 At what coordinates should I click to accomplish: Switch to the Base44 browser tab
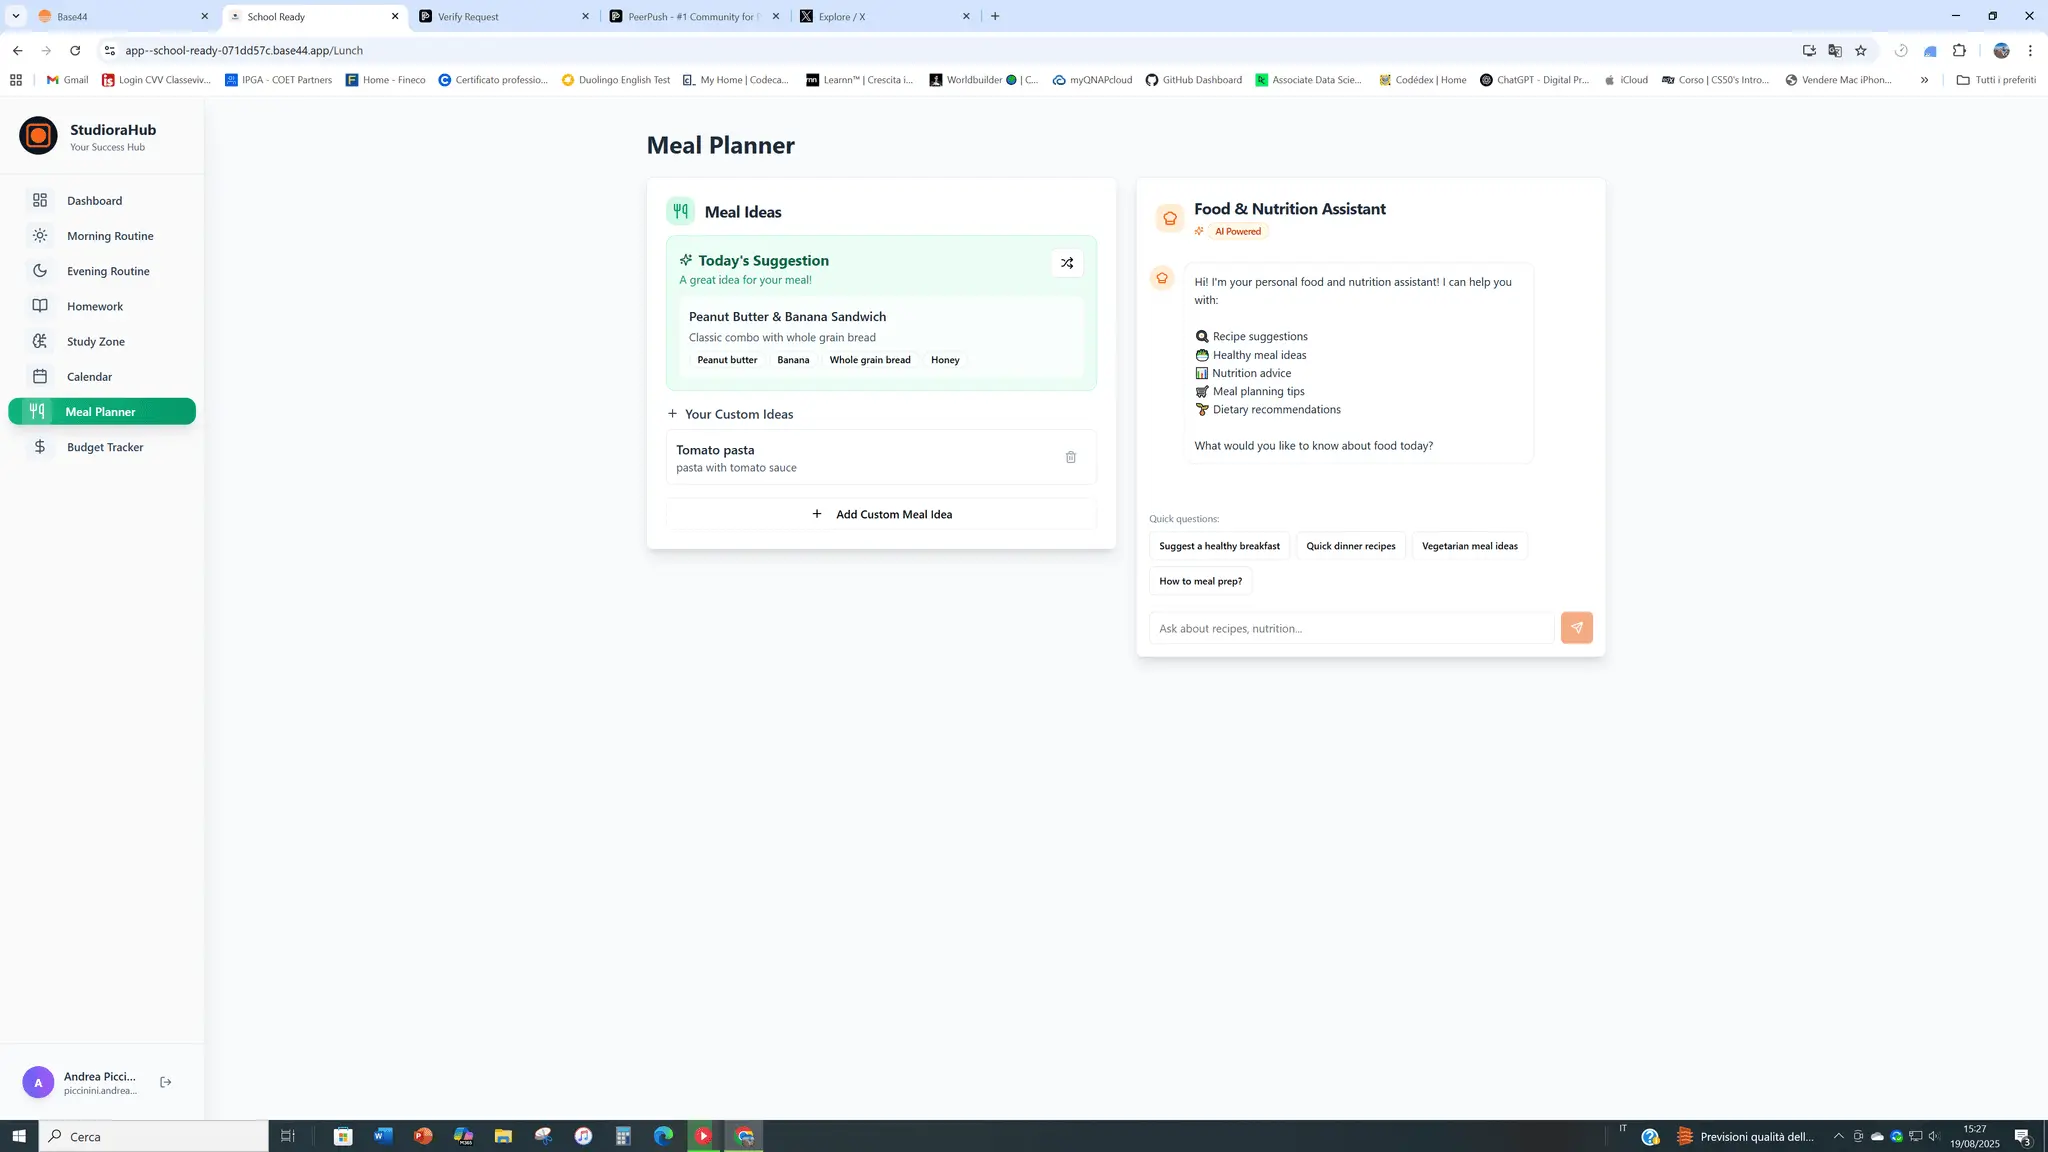122,16
